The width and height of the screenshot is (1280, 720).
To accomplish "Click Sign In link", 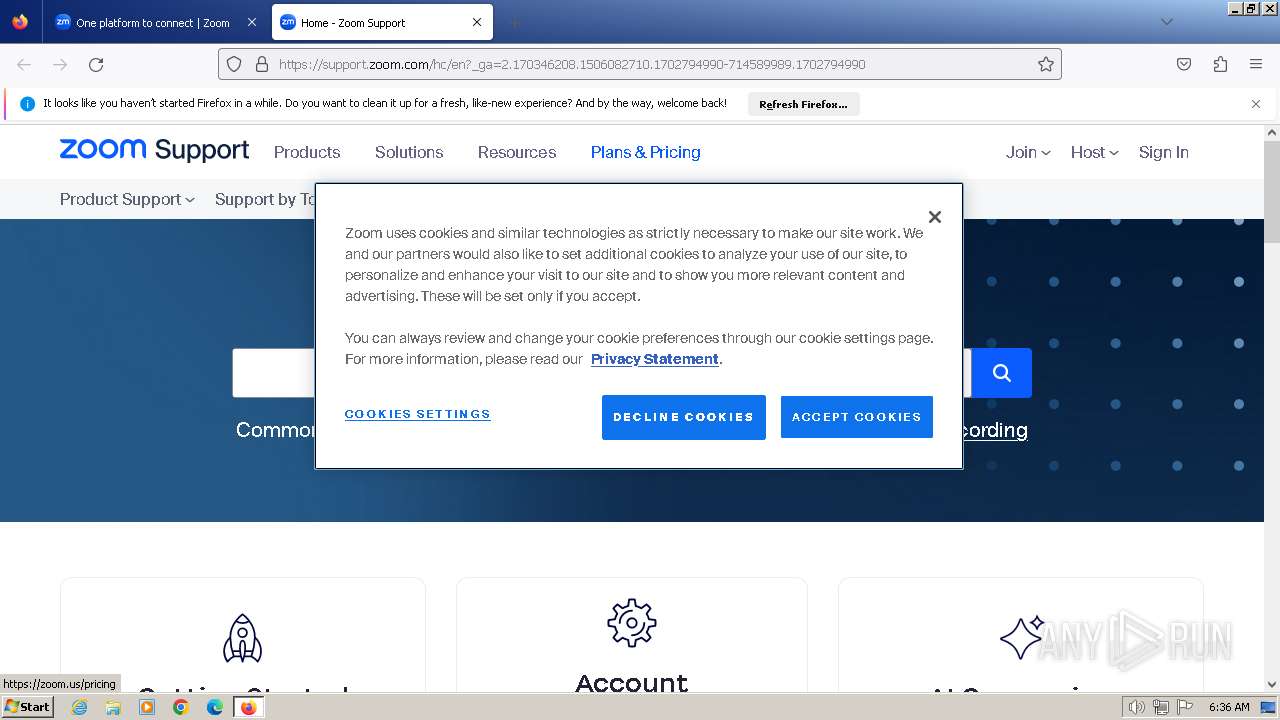I will coord(1164,152).
